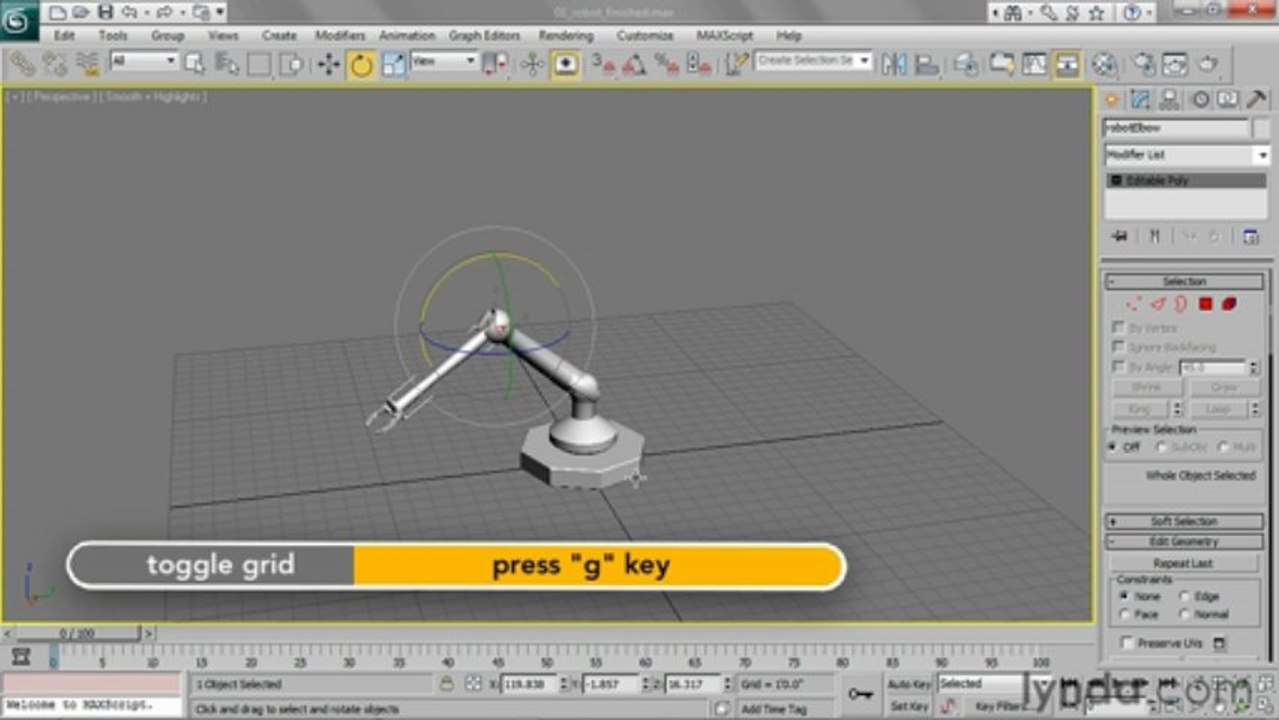
Task: Switch to the Hierarchy command panel tab
Action: coord(1169,99)
